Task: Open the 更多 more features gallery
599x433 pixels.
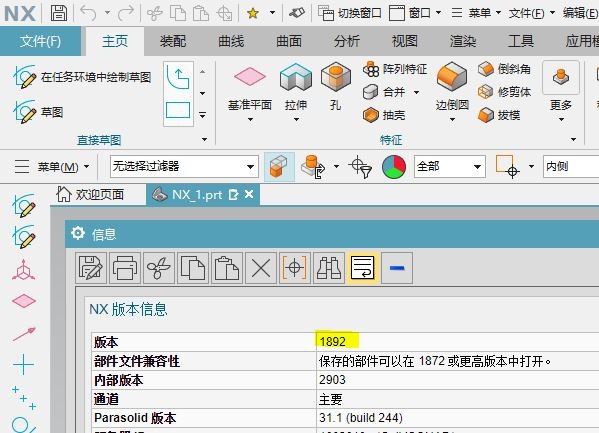Action: (561, 91)
